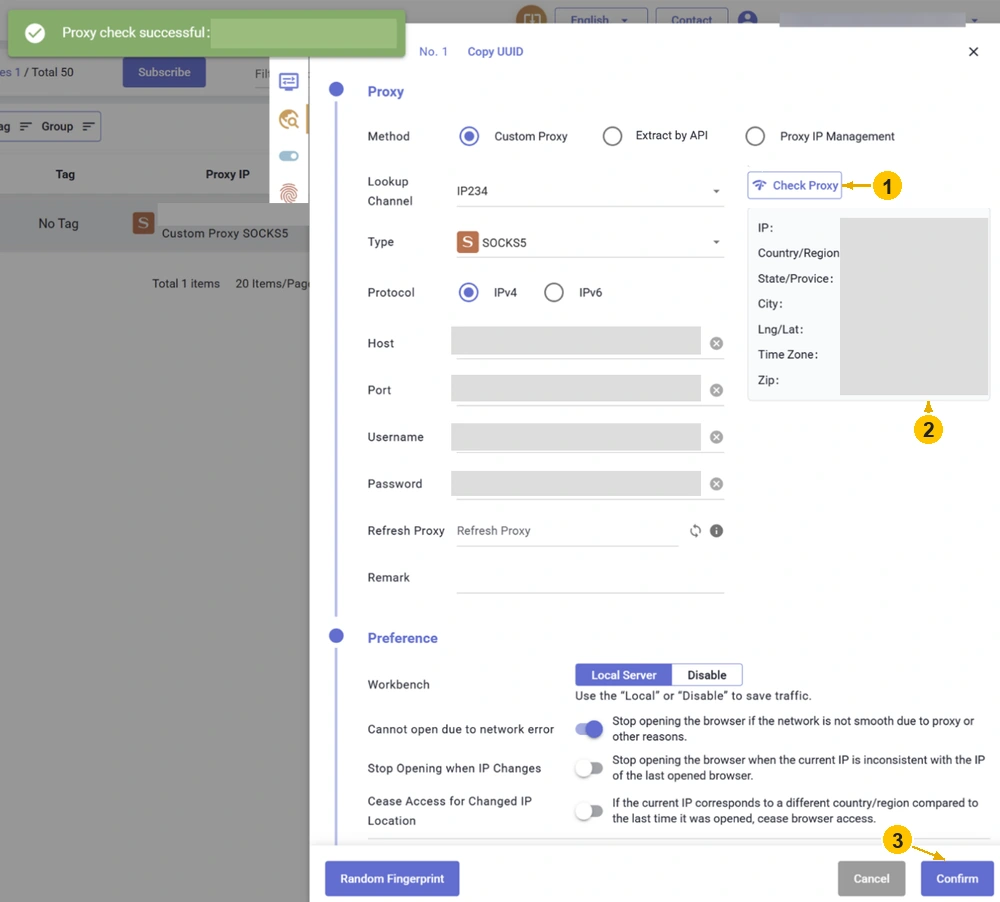Screen dimensions: 1000x902
Task: Click the orange S SOCKS5 type icon
Action: coord(467,242)
